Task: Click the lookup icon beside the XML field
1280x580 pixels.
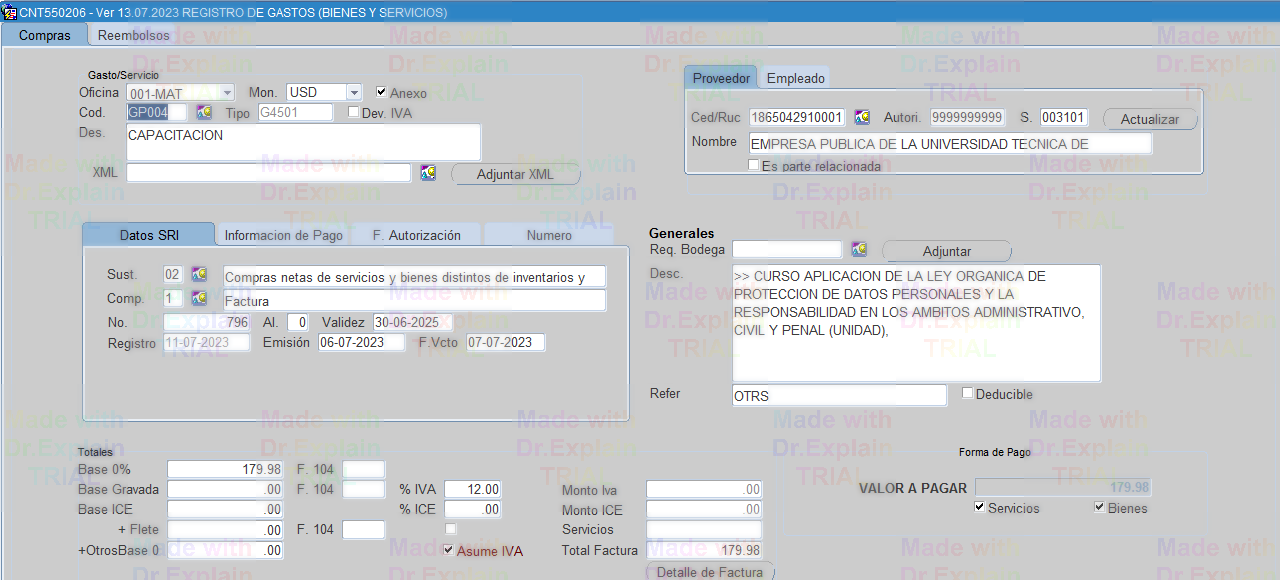Action: coord(428,173)
